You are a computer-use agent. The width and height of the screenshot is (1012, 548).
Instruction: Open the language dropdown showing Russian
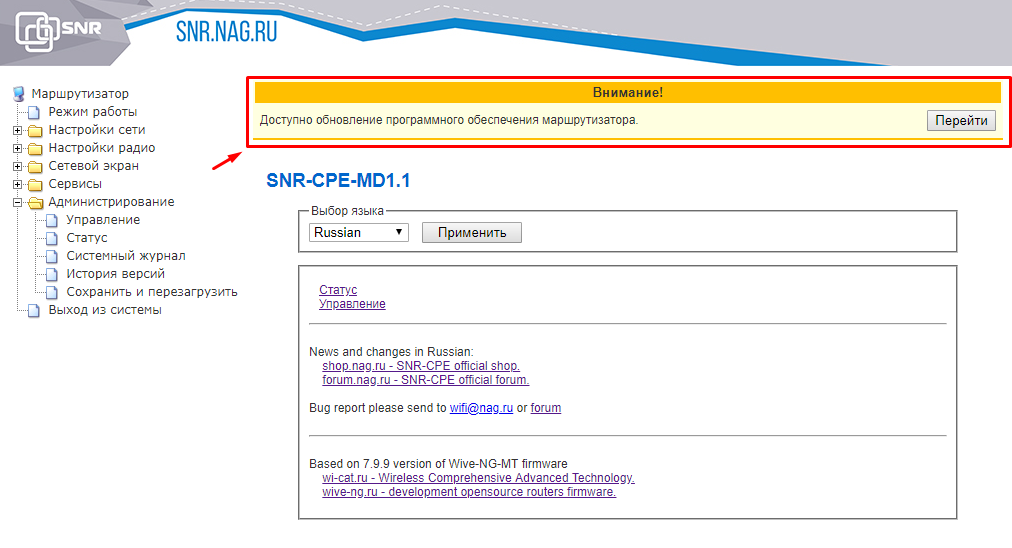(359, 232)
